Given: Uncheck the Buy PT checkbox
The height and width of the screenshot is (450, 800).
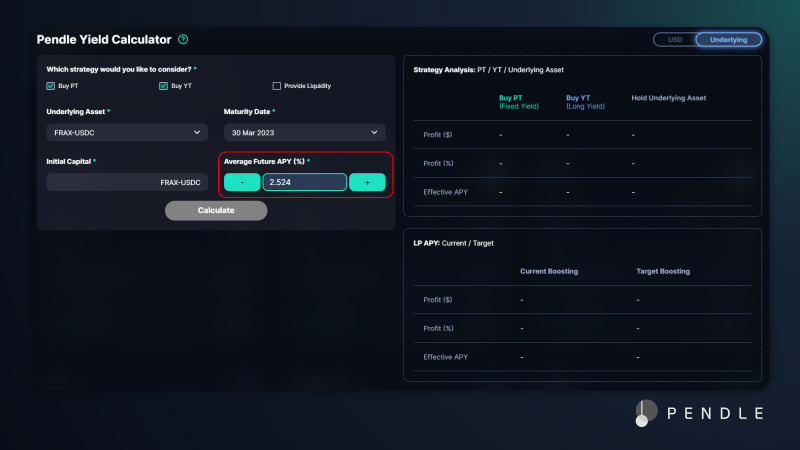Looking at the screenshot, I should (51, 86).
